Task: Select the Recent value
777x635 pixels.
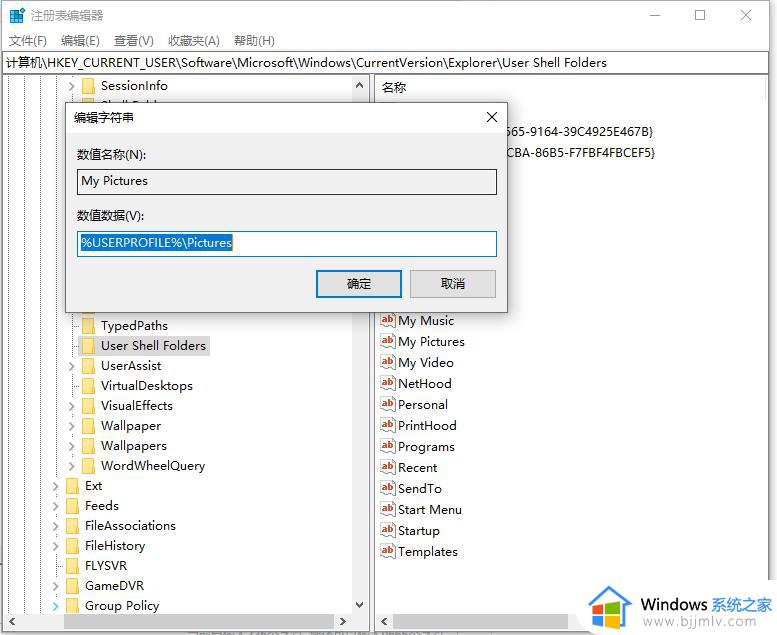Action: click(x=418, y=468)
